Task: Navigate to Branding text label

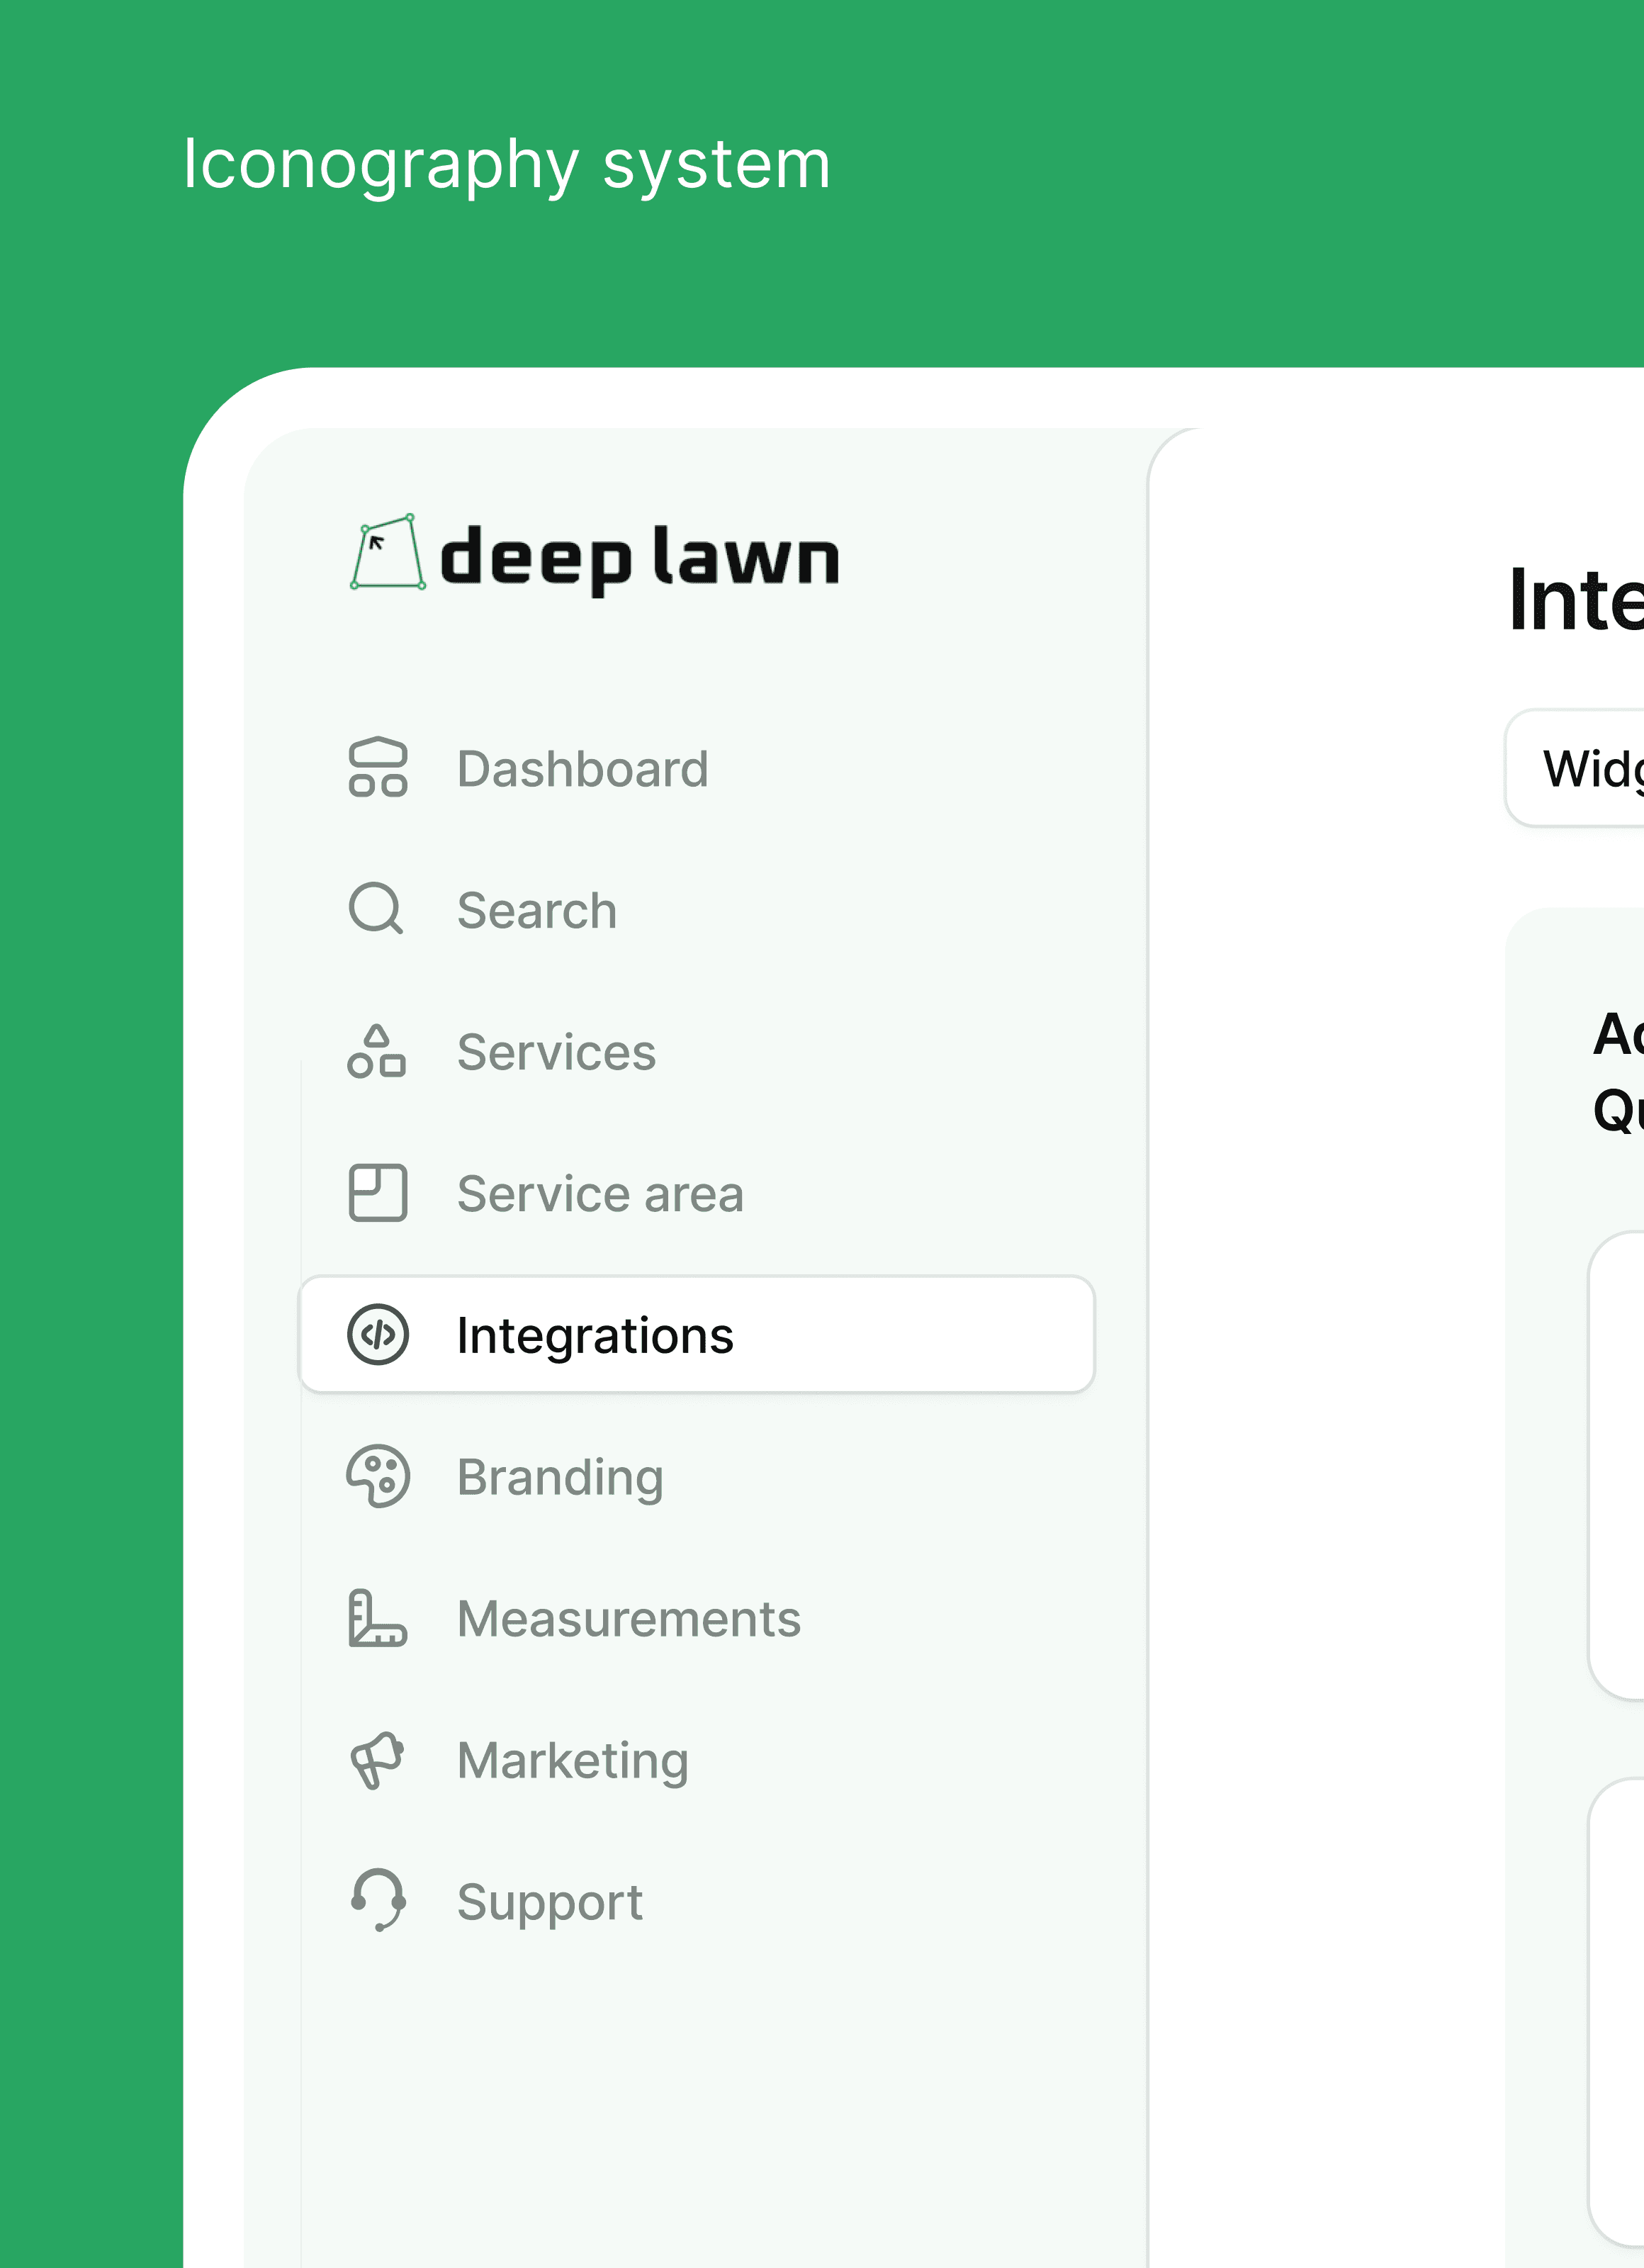Action: point(560,1478)
